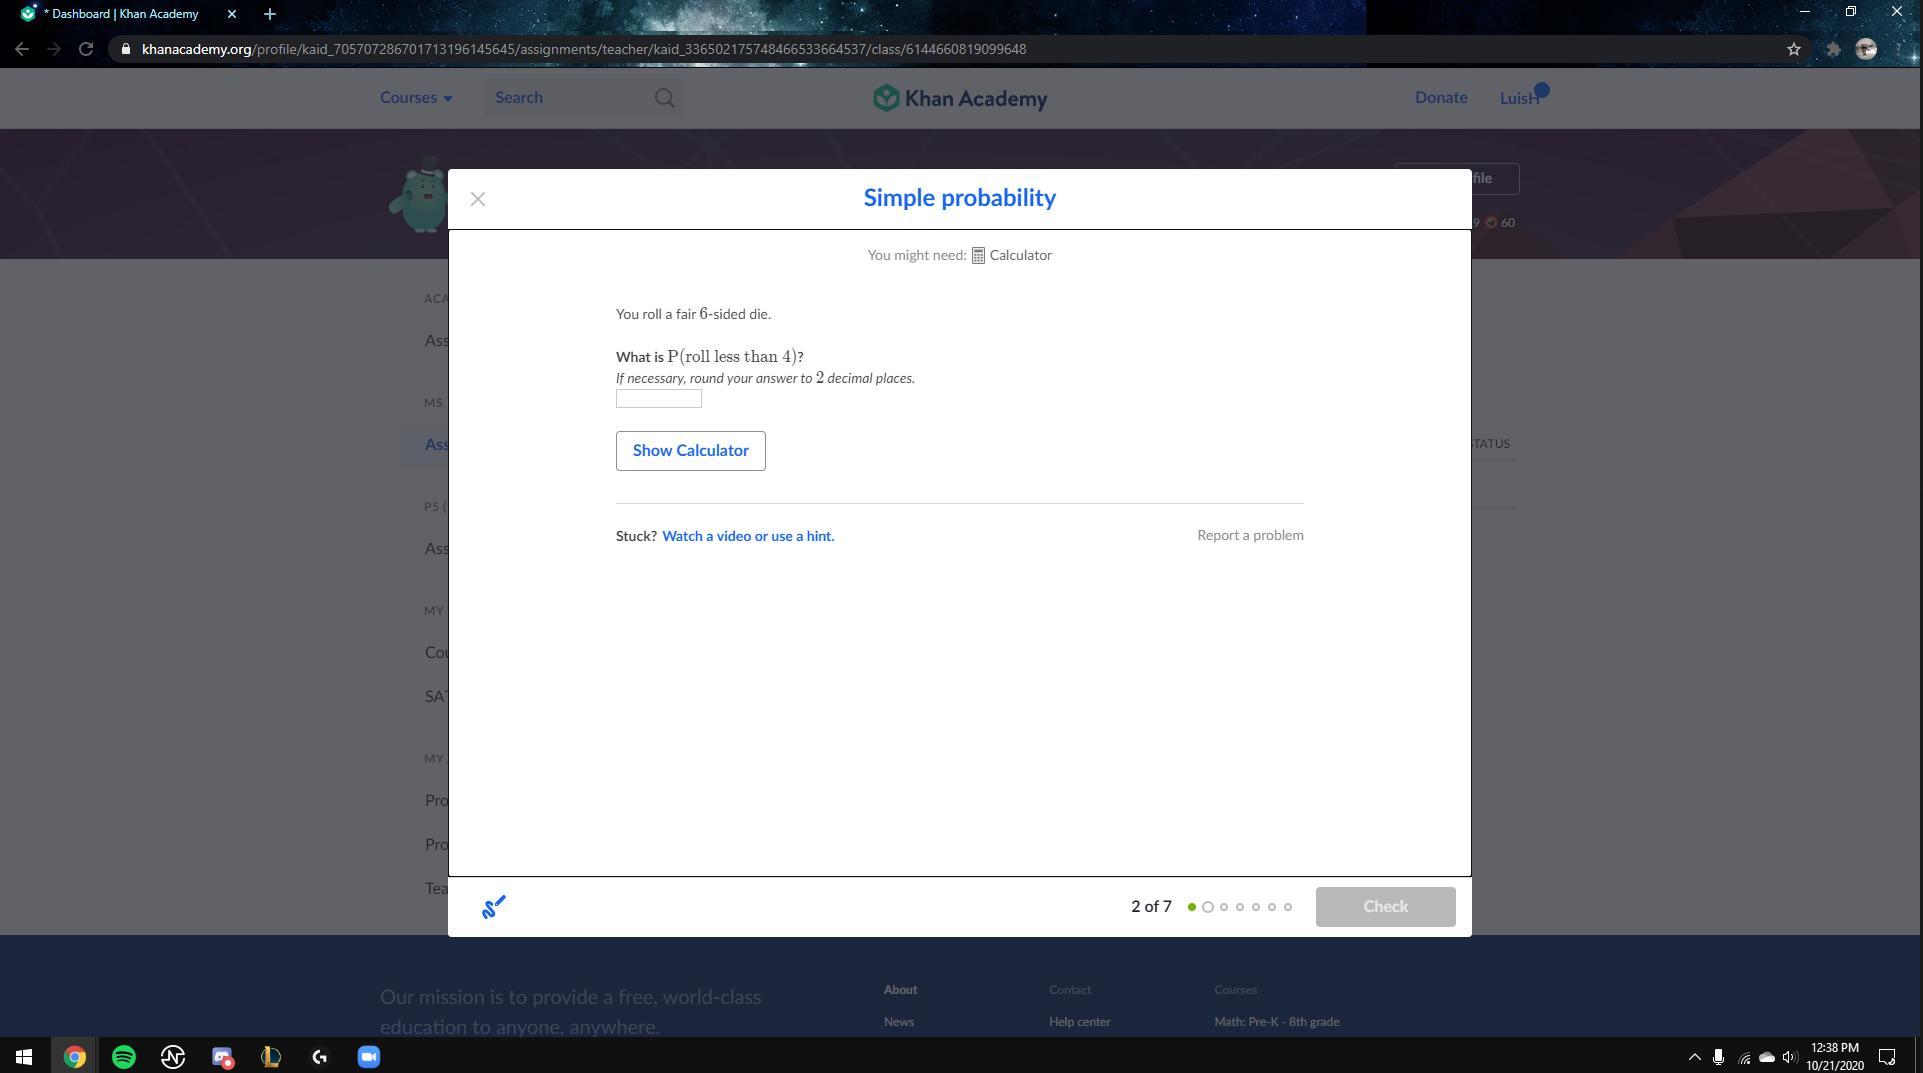Reload the current page
This screenshot has width=1923, height=1073.
point(86,49)
